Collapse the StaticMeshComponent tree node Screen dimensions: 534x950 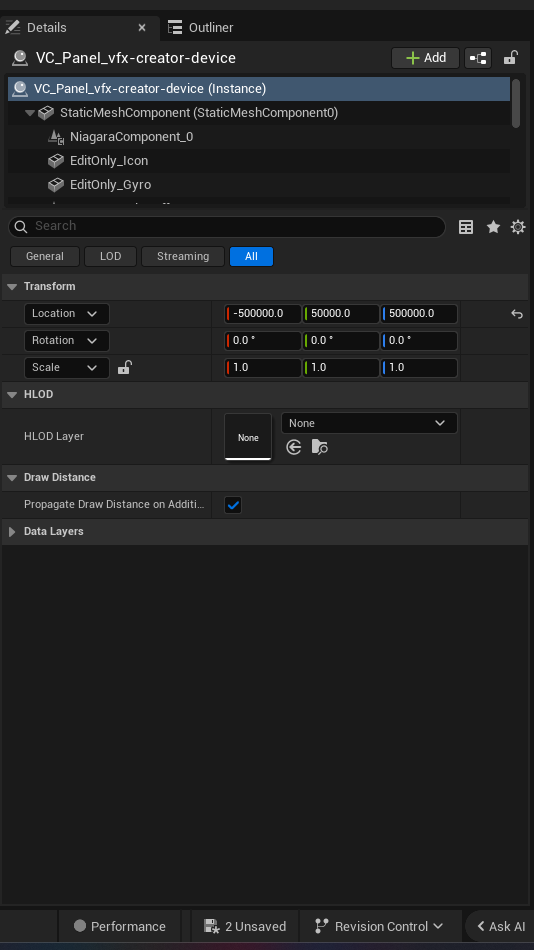(x=30, y=113)
